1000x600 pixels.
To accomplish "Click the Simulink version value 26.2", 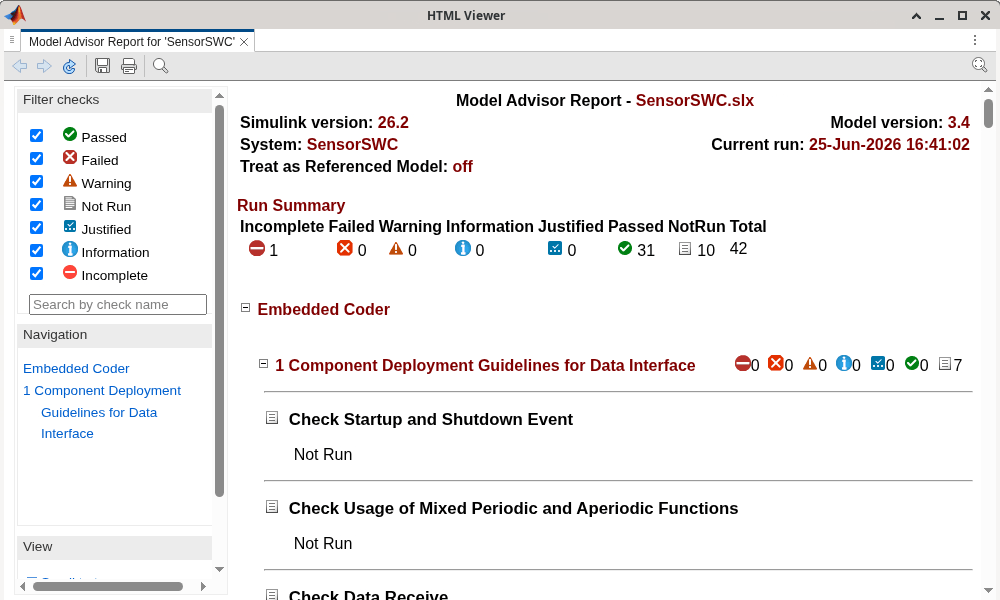I will point(393,122).
